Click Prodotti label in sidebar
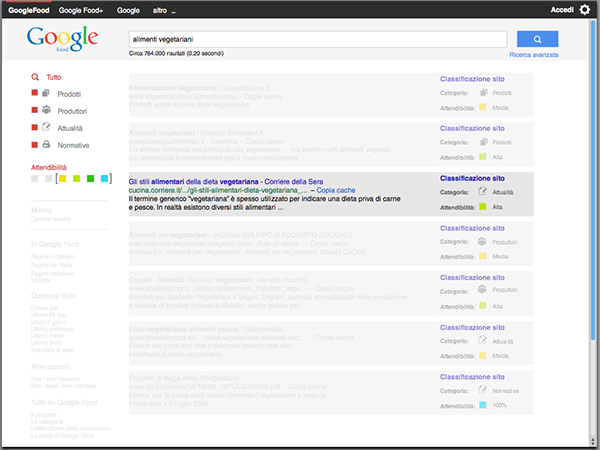 69,94
